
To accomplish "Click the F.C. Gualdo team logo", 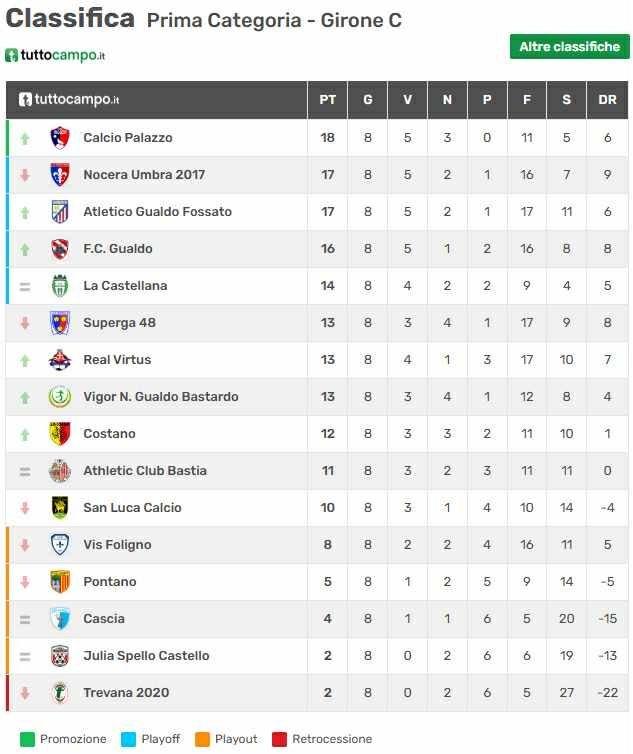I will [60, 249].
